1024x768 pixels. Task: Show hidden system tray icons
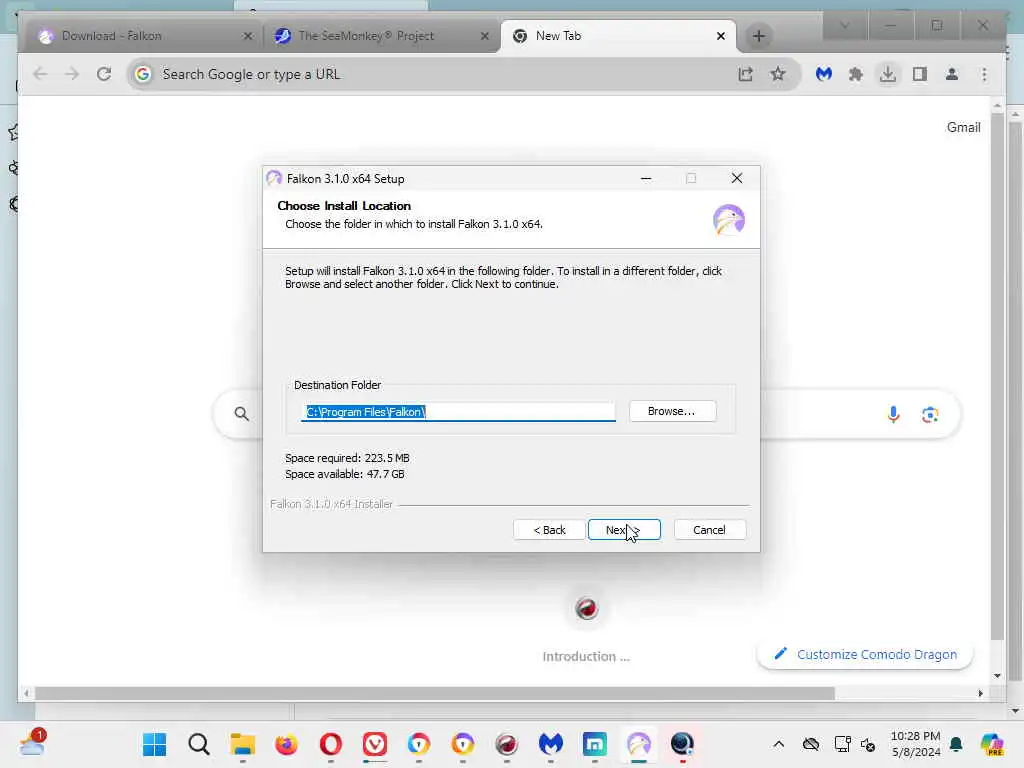point(778,744)
